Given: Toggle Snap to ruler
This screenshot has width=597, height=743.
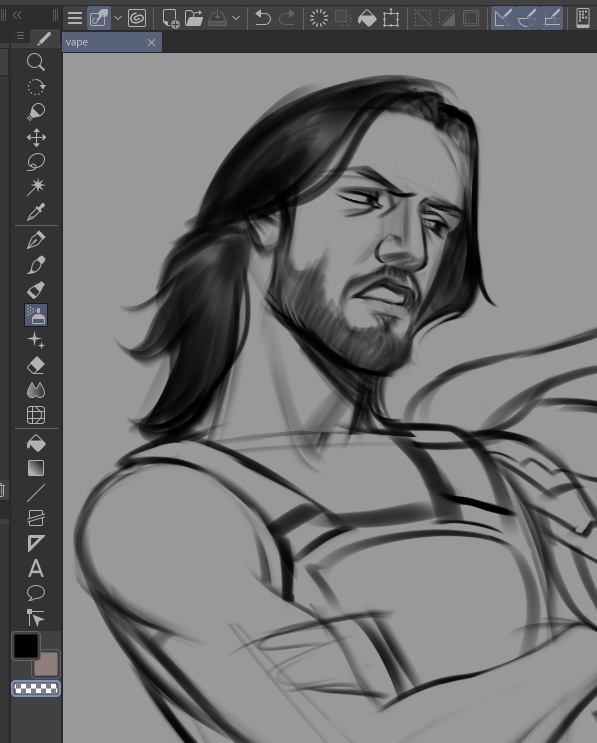Looking at the screenshot, I should [503, 18].
